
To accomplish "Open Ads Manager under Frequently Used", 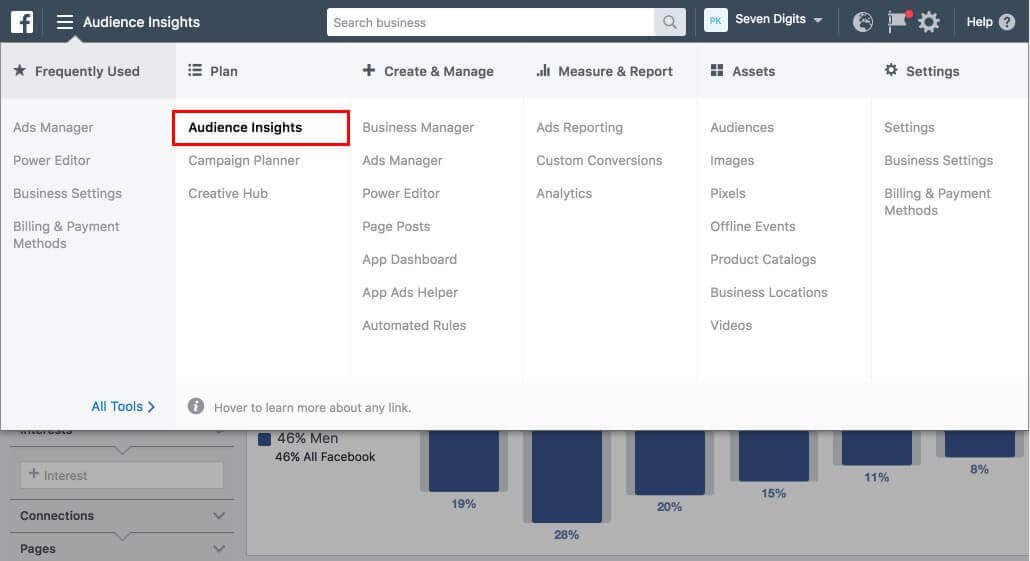I will [53, 127].
